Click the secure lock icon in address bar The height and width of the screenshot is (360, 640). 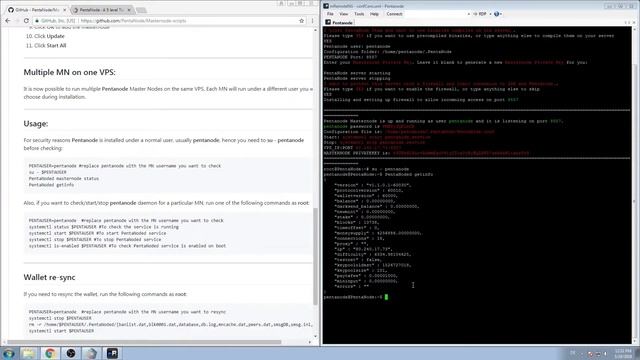click(37, 20)
